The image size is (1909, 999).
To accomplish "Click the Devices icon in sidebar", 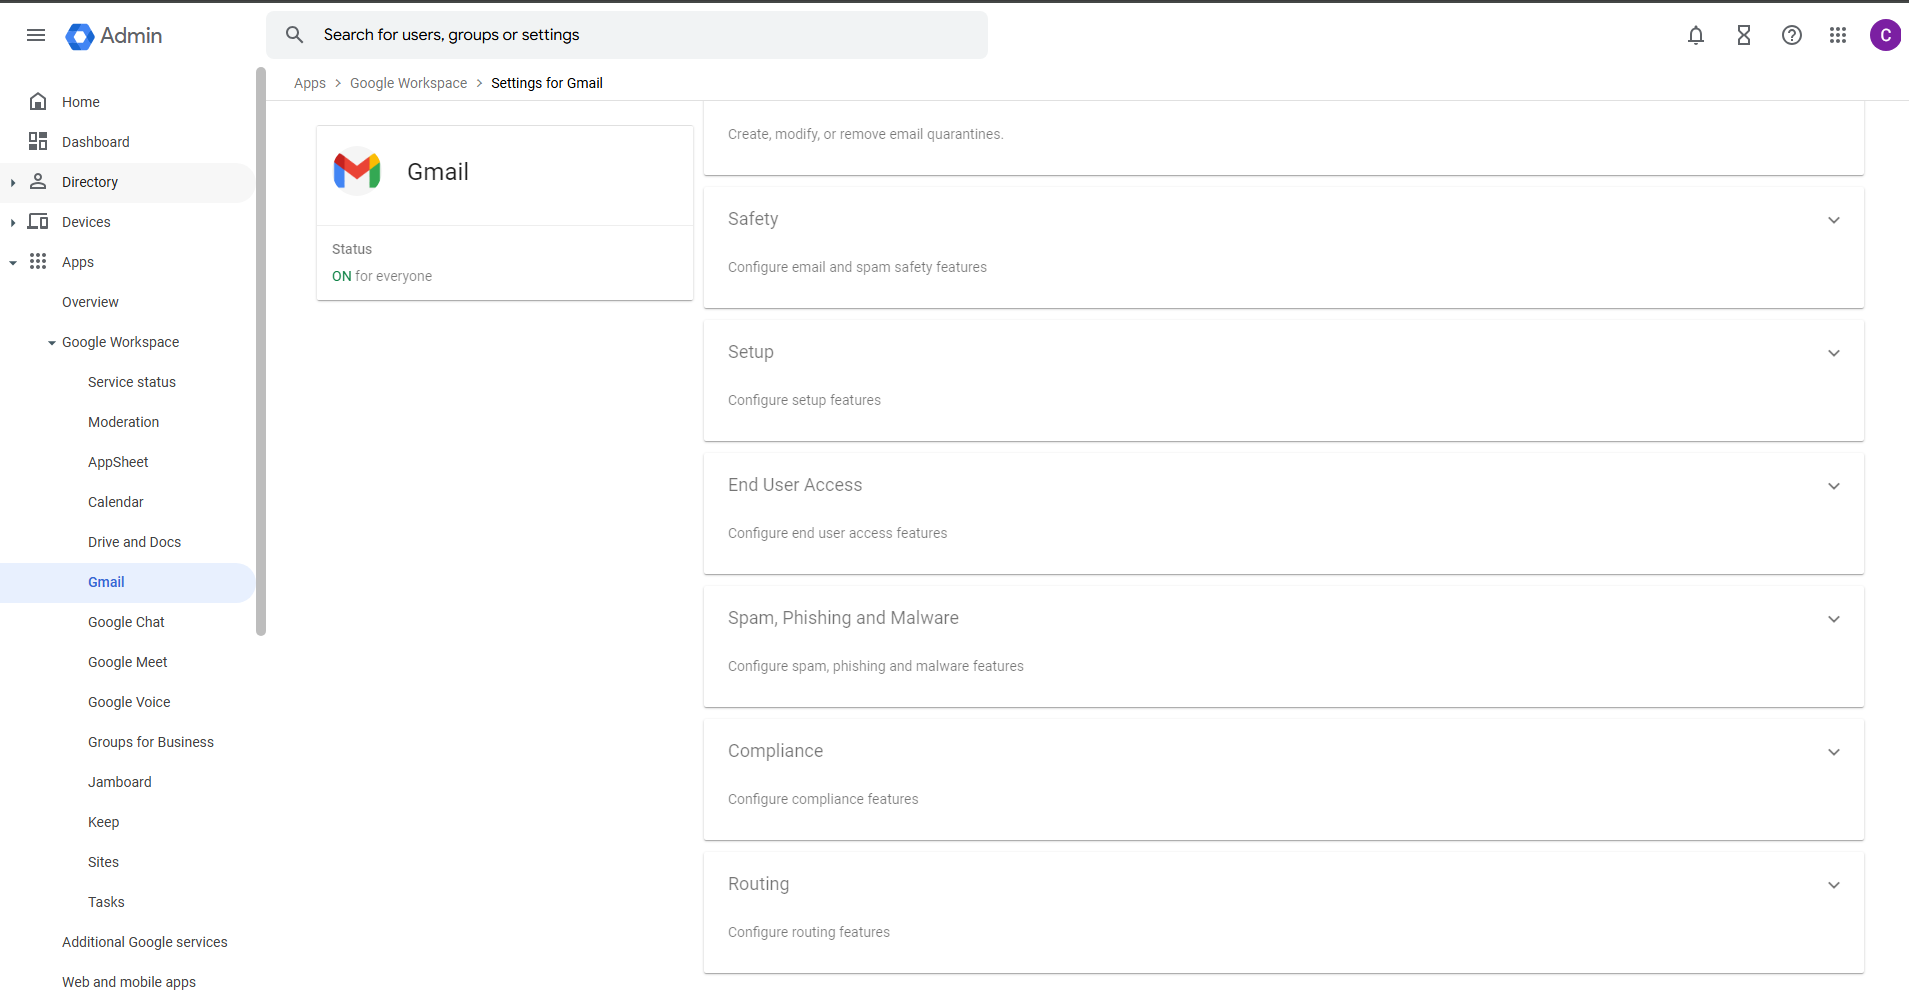I will [x=38, y=221].
